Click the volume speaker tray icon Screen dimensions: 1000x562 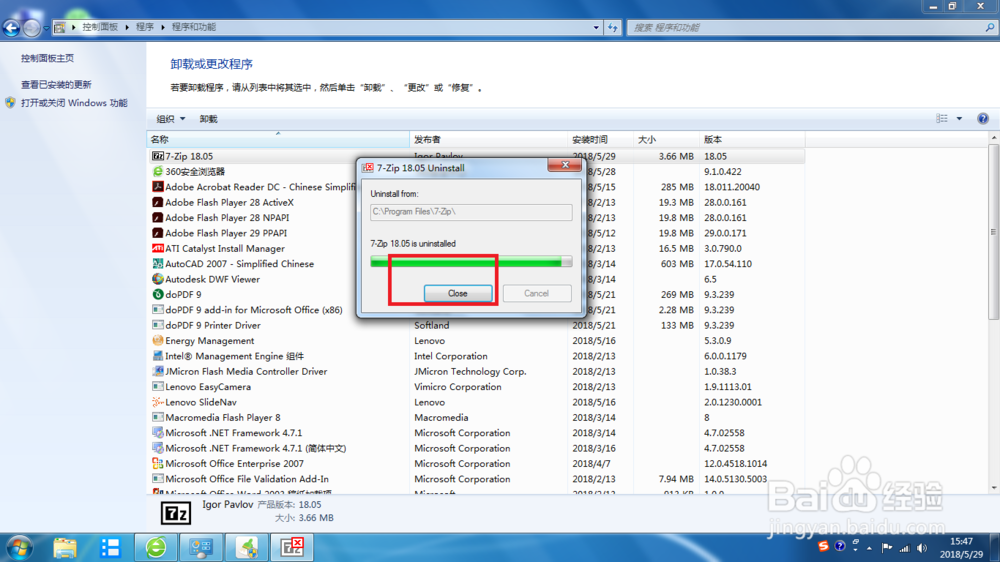pyautogui.click(x=922, y=548)
